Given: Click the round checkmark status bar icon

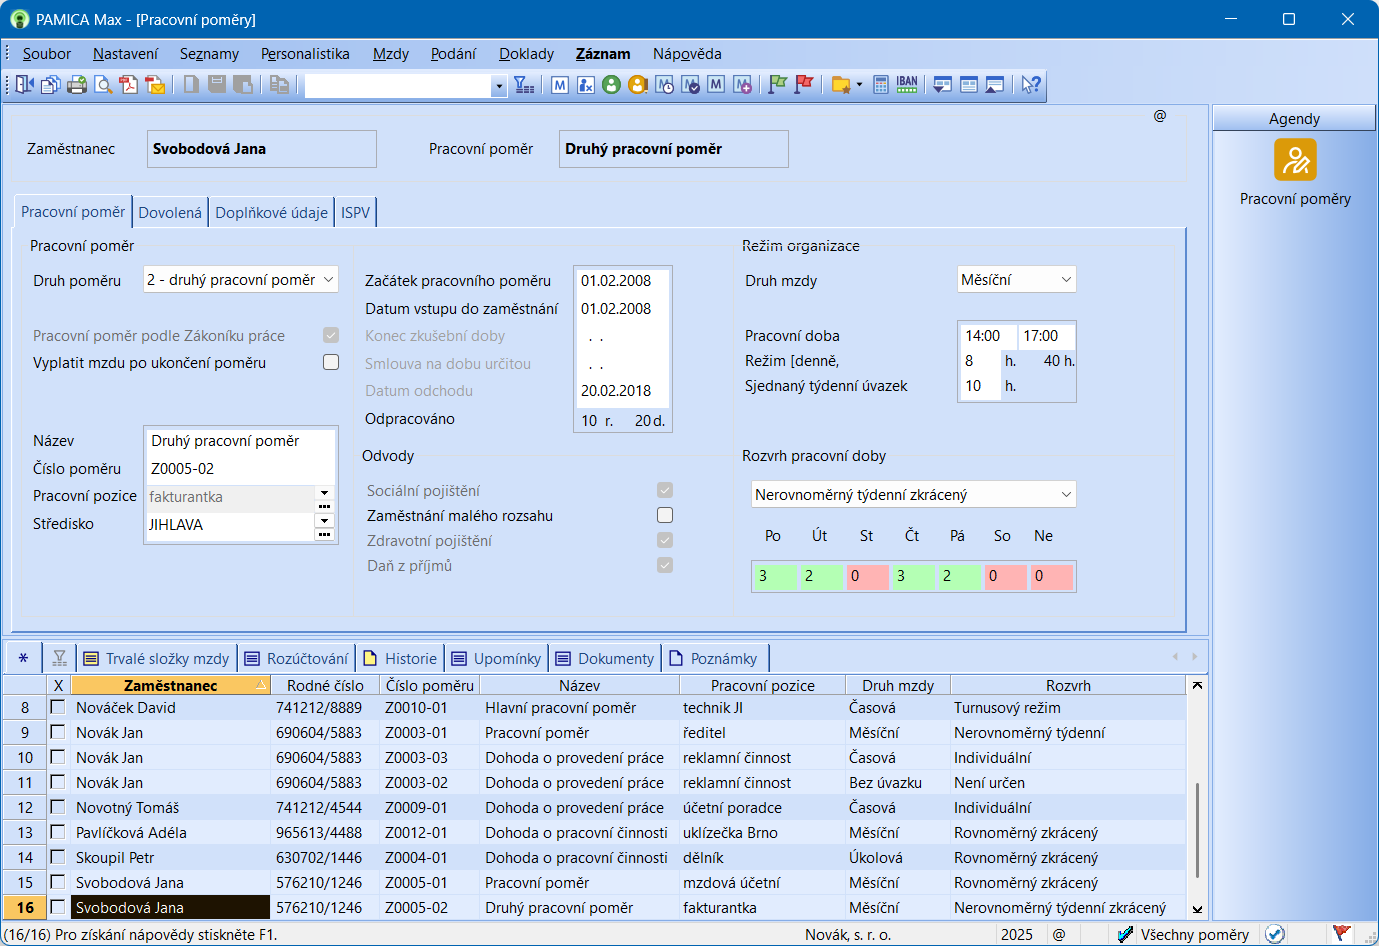Looking at the screenshot, I should tap(1274, 934).
